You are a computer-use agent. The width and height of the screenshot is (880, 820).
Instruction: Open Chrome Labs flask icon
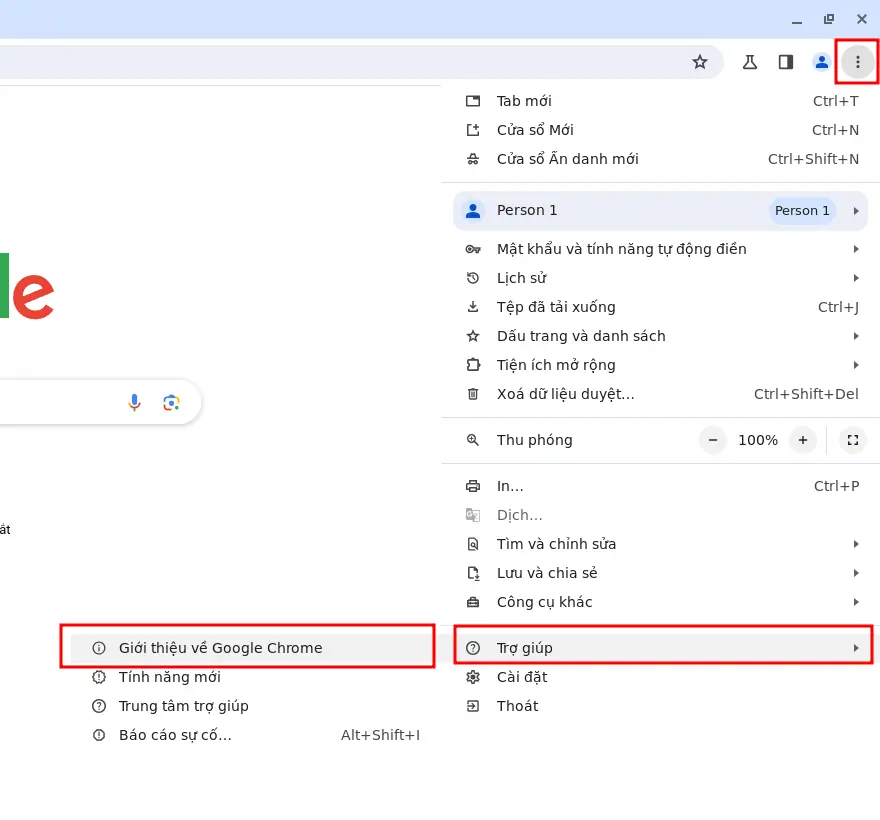[x=749, y=62]
